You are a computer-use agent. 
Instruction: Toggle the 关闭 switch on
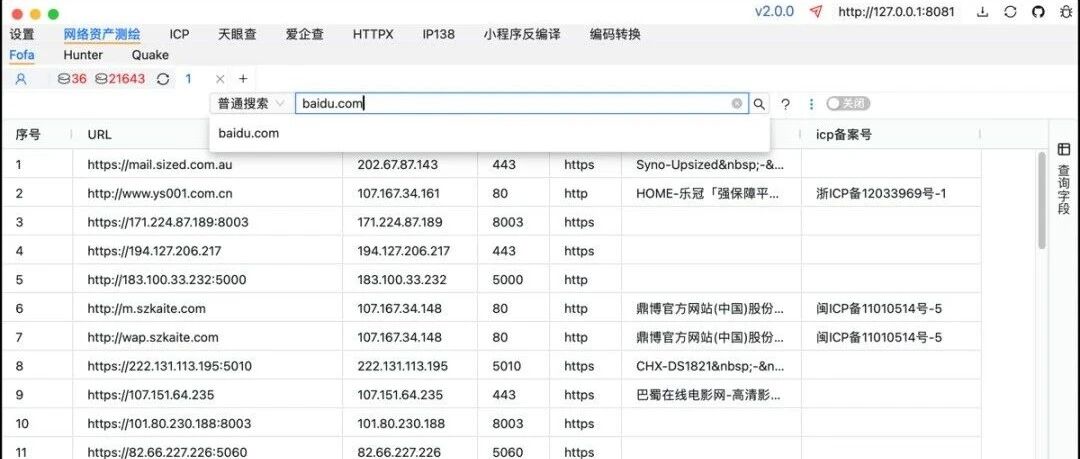849,103
